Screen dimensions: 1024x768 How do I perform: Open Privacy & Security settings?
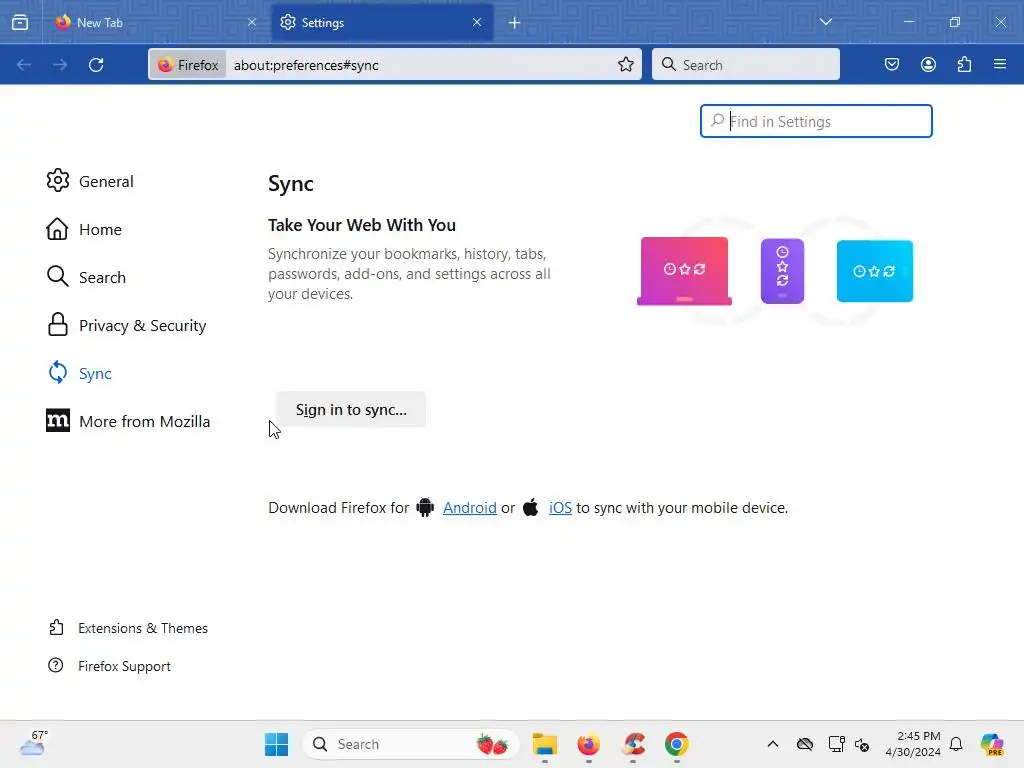pos(127,325)
